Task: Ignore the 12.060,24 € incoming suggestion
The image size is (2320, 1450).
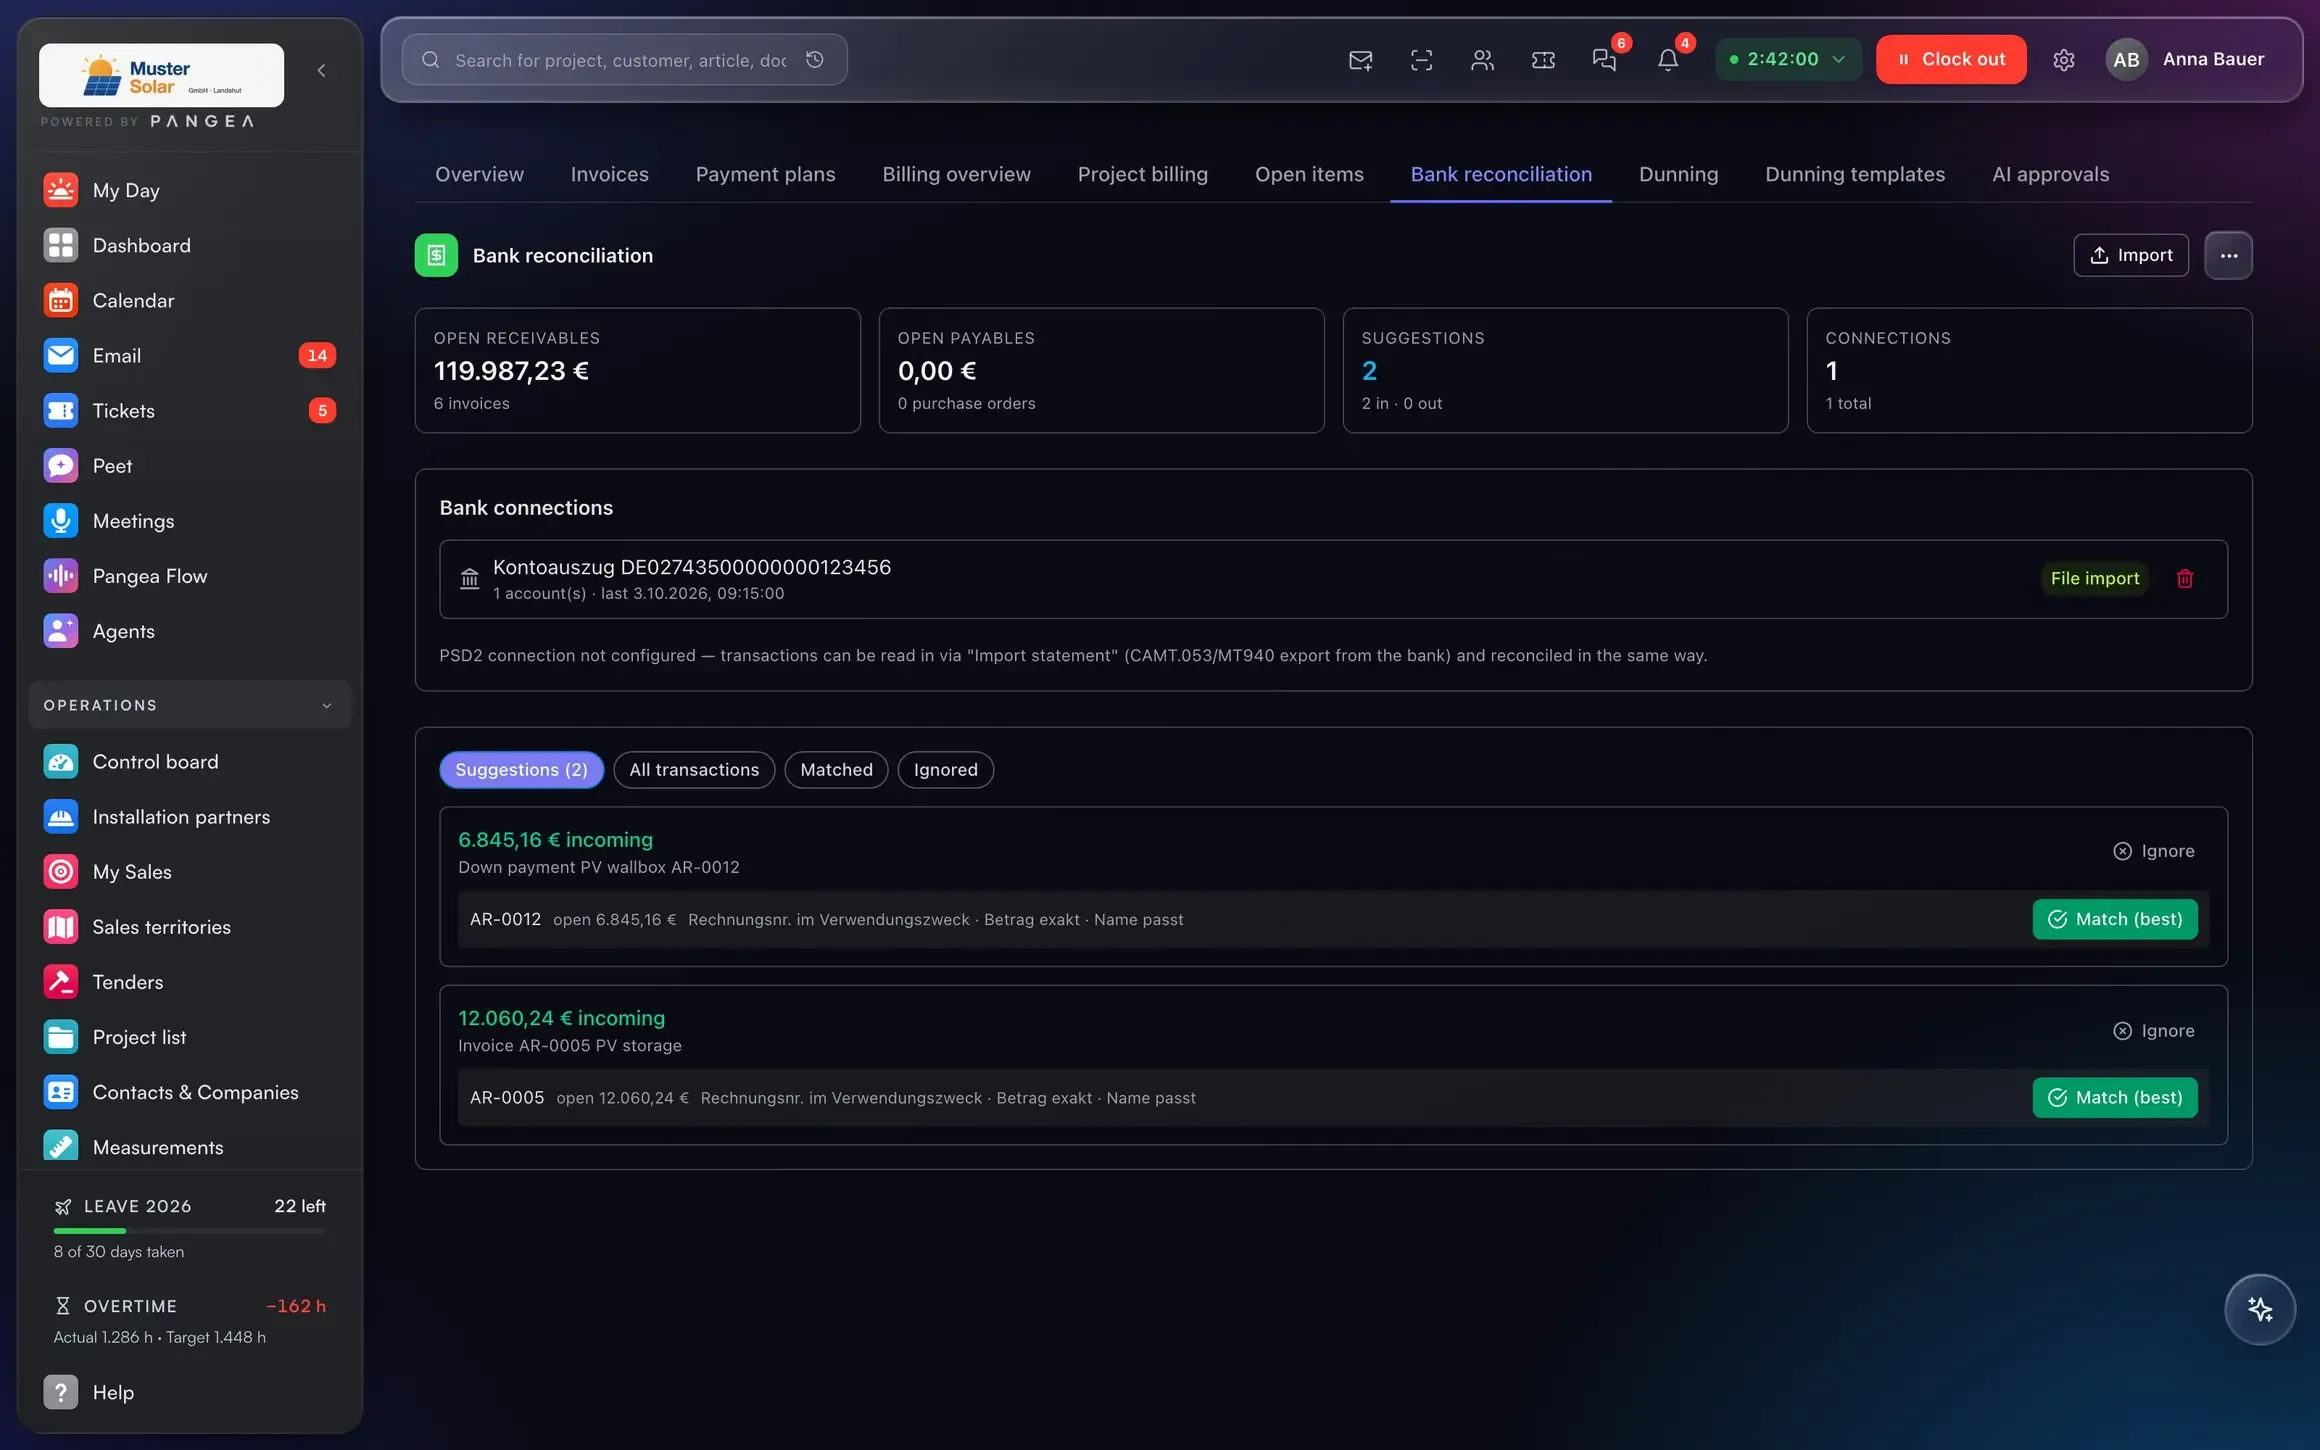Action: point(2154,1030)
